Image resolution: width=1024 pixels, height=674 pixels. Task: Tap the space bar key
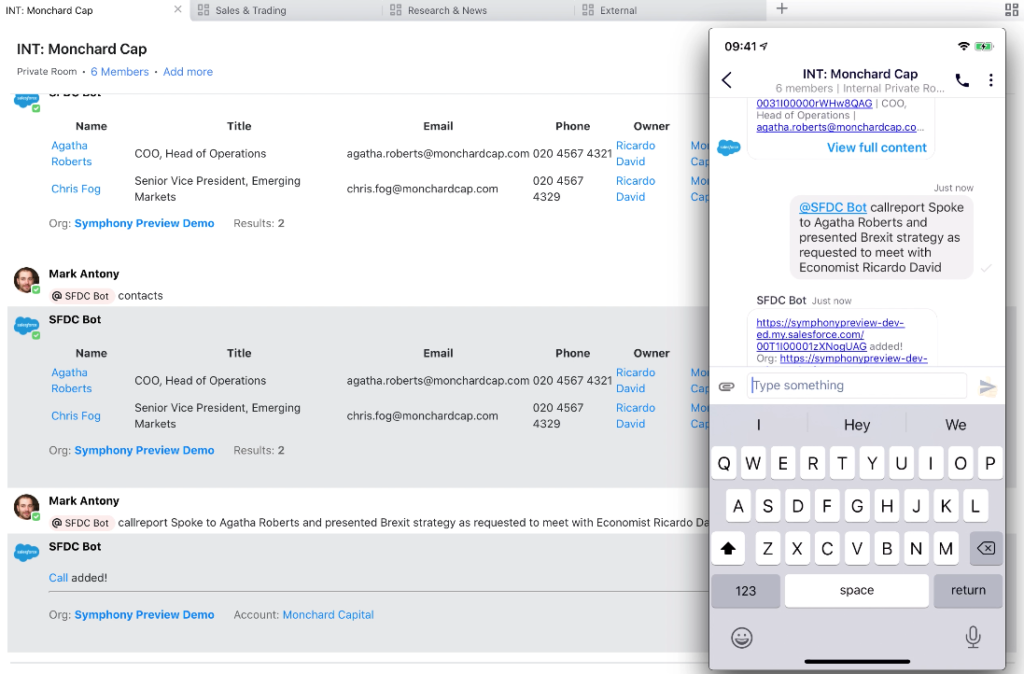tap(857, 591)
